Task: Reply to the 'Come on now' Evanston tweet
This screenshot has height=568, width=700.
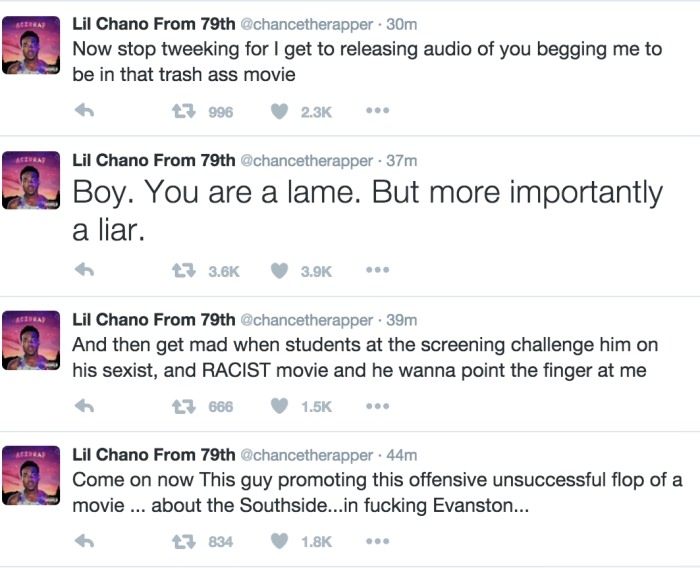Action: [x=85, y=541]
